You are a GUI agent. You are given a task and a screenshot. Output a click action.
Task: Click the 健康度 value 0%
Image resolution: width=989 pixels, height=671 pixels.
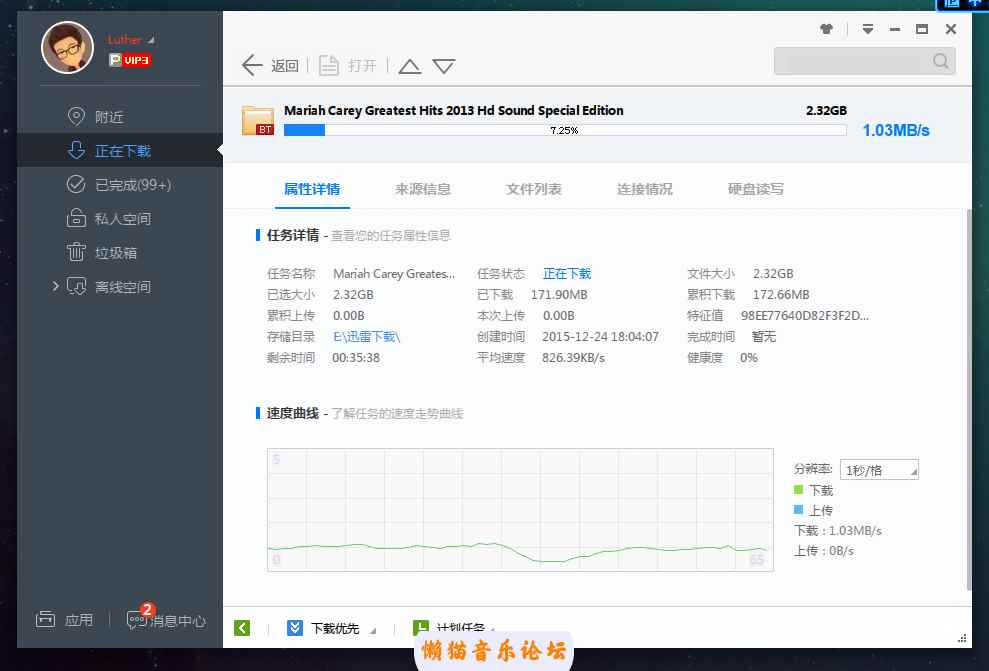tap(749, 357)
